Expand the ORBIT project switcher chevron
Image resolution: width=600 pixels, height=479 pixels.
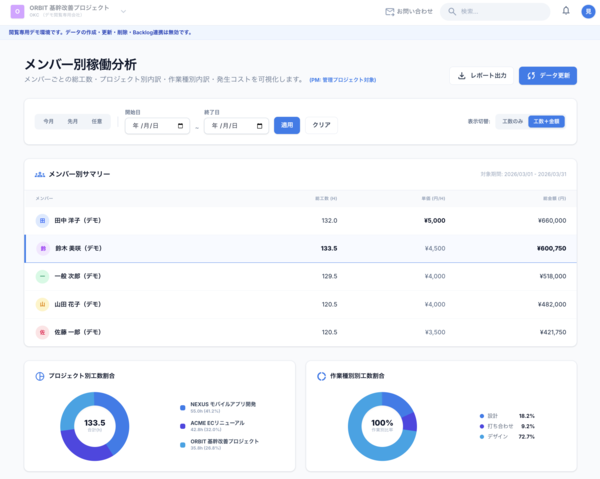(x=123, y=12)
